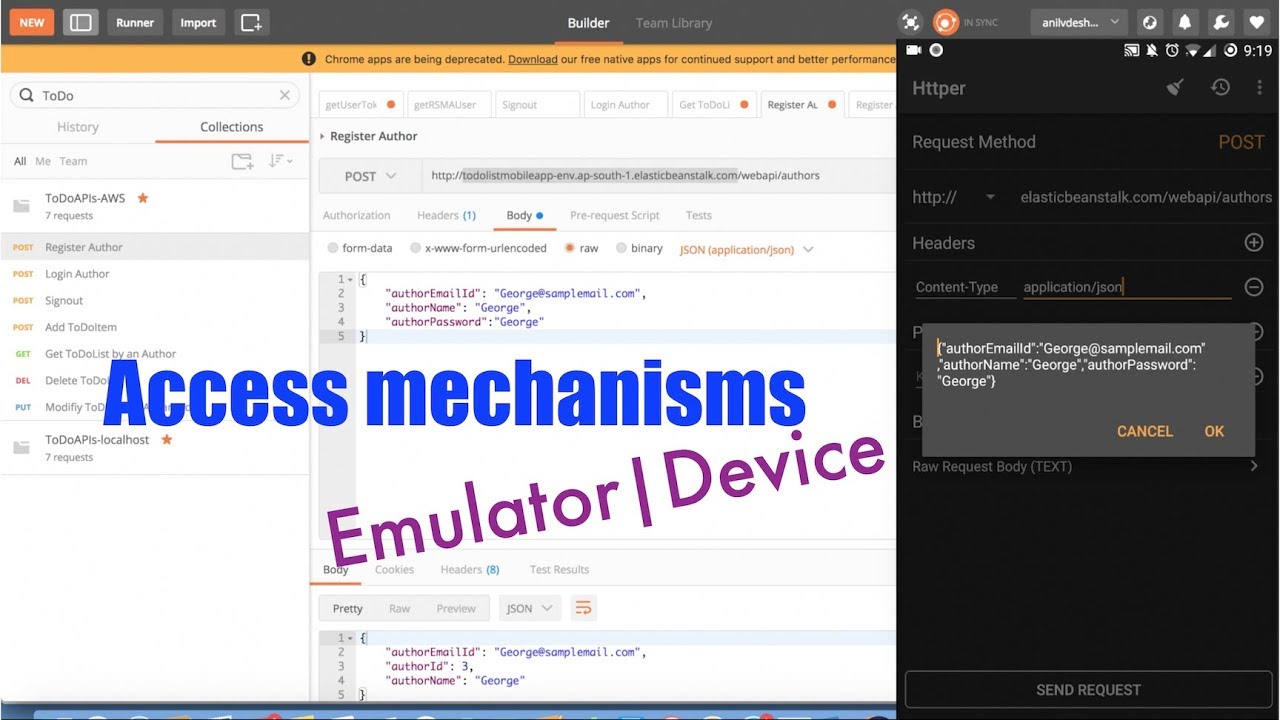Open the Team Library tab
The height and width of the screenshot is (720, 1280).
click(x=674, y=23)
